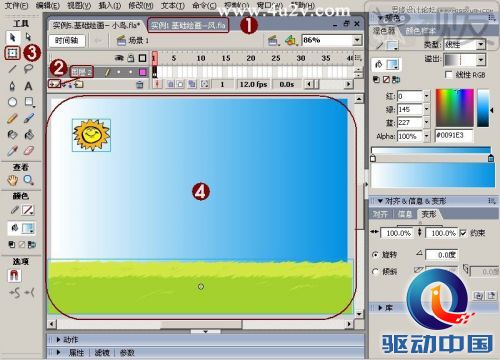Select the Paint Bucket tool

click(29, 134)
